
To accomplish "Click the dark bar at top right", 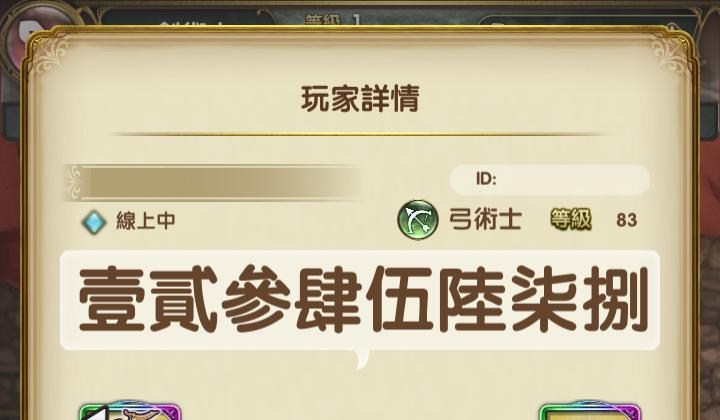I will tap(588, 23).
